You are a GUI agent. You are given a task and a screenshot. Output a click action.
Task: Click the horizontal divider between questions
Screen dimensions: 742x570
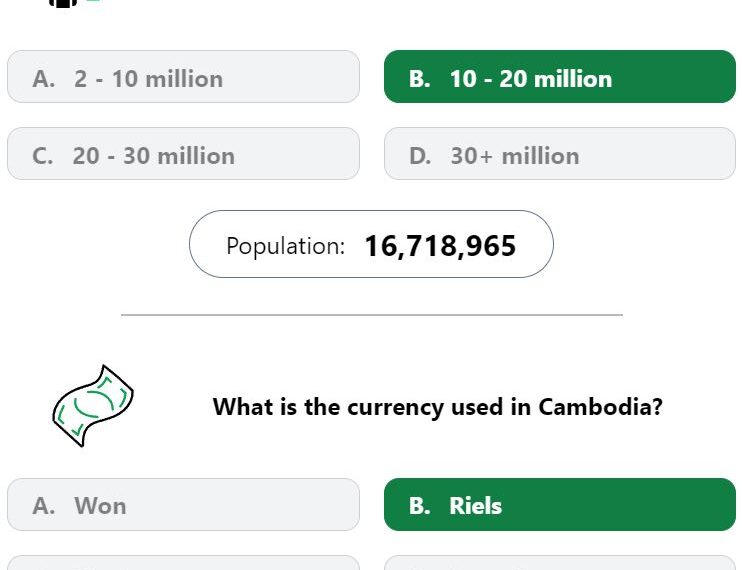[372, 315]
